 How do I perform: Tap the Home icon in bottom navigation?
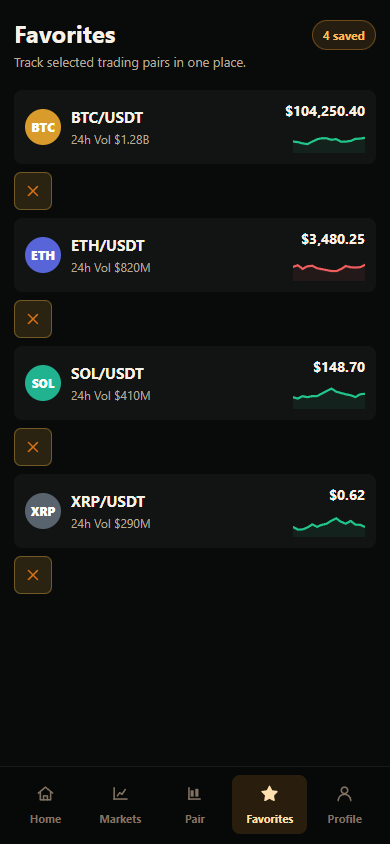click(46, 793)
